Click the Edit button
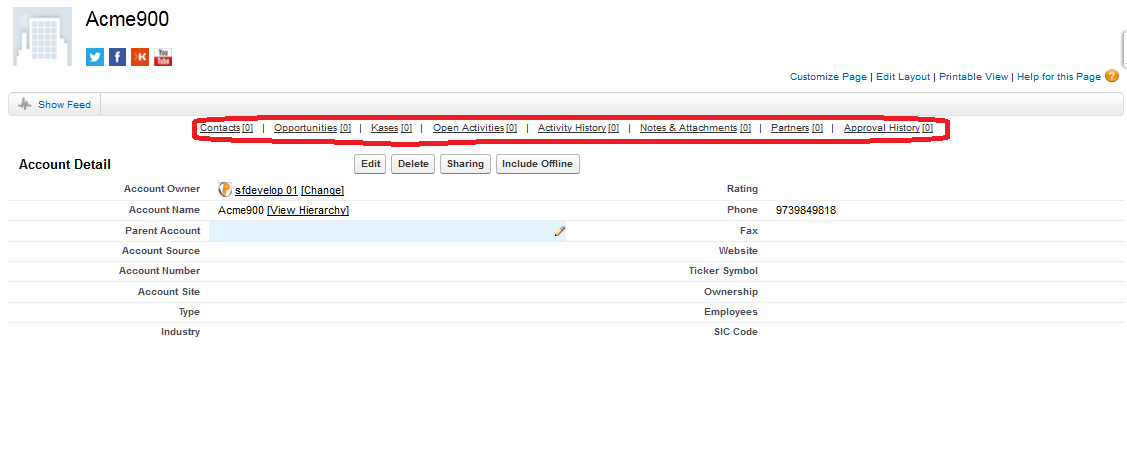 [370, 164]
